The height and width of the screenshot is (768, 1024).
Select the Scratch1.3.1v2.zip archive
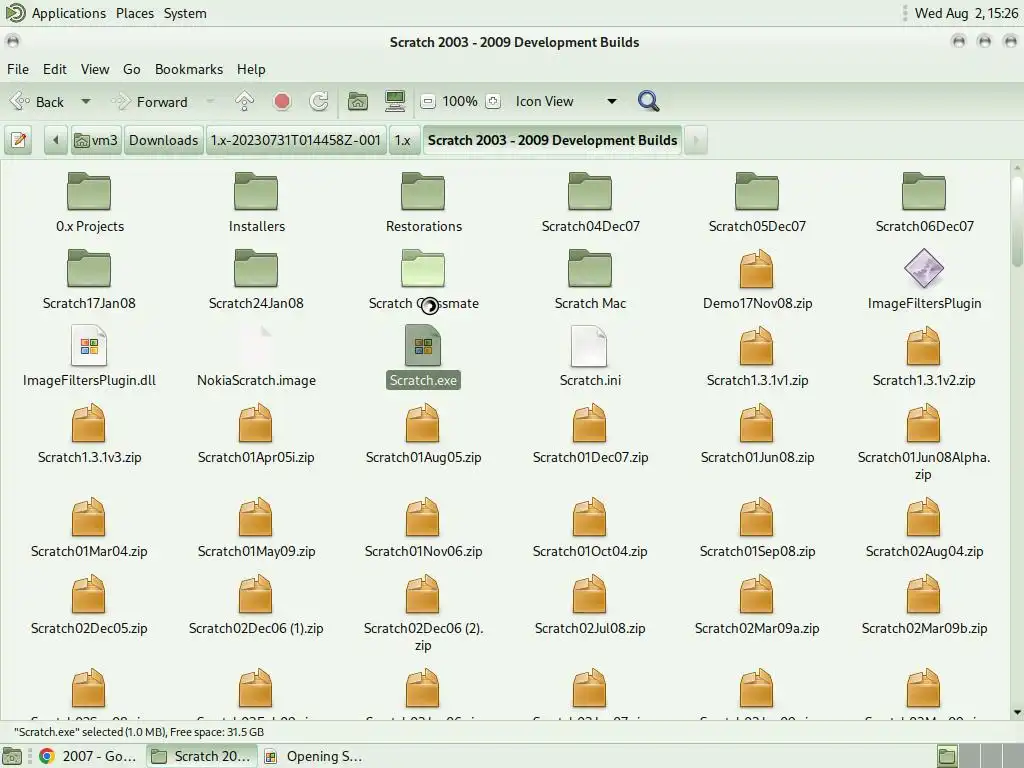(x=924, y=357)
